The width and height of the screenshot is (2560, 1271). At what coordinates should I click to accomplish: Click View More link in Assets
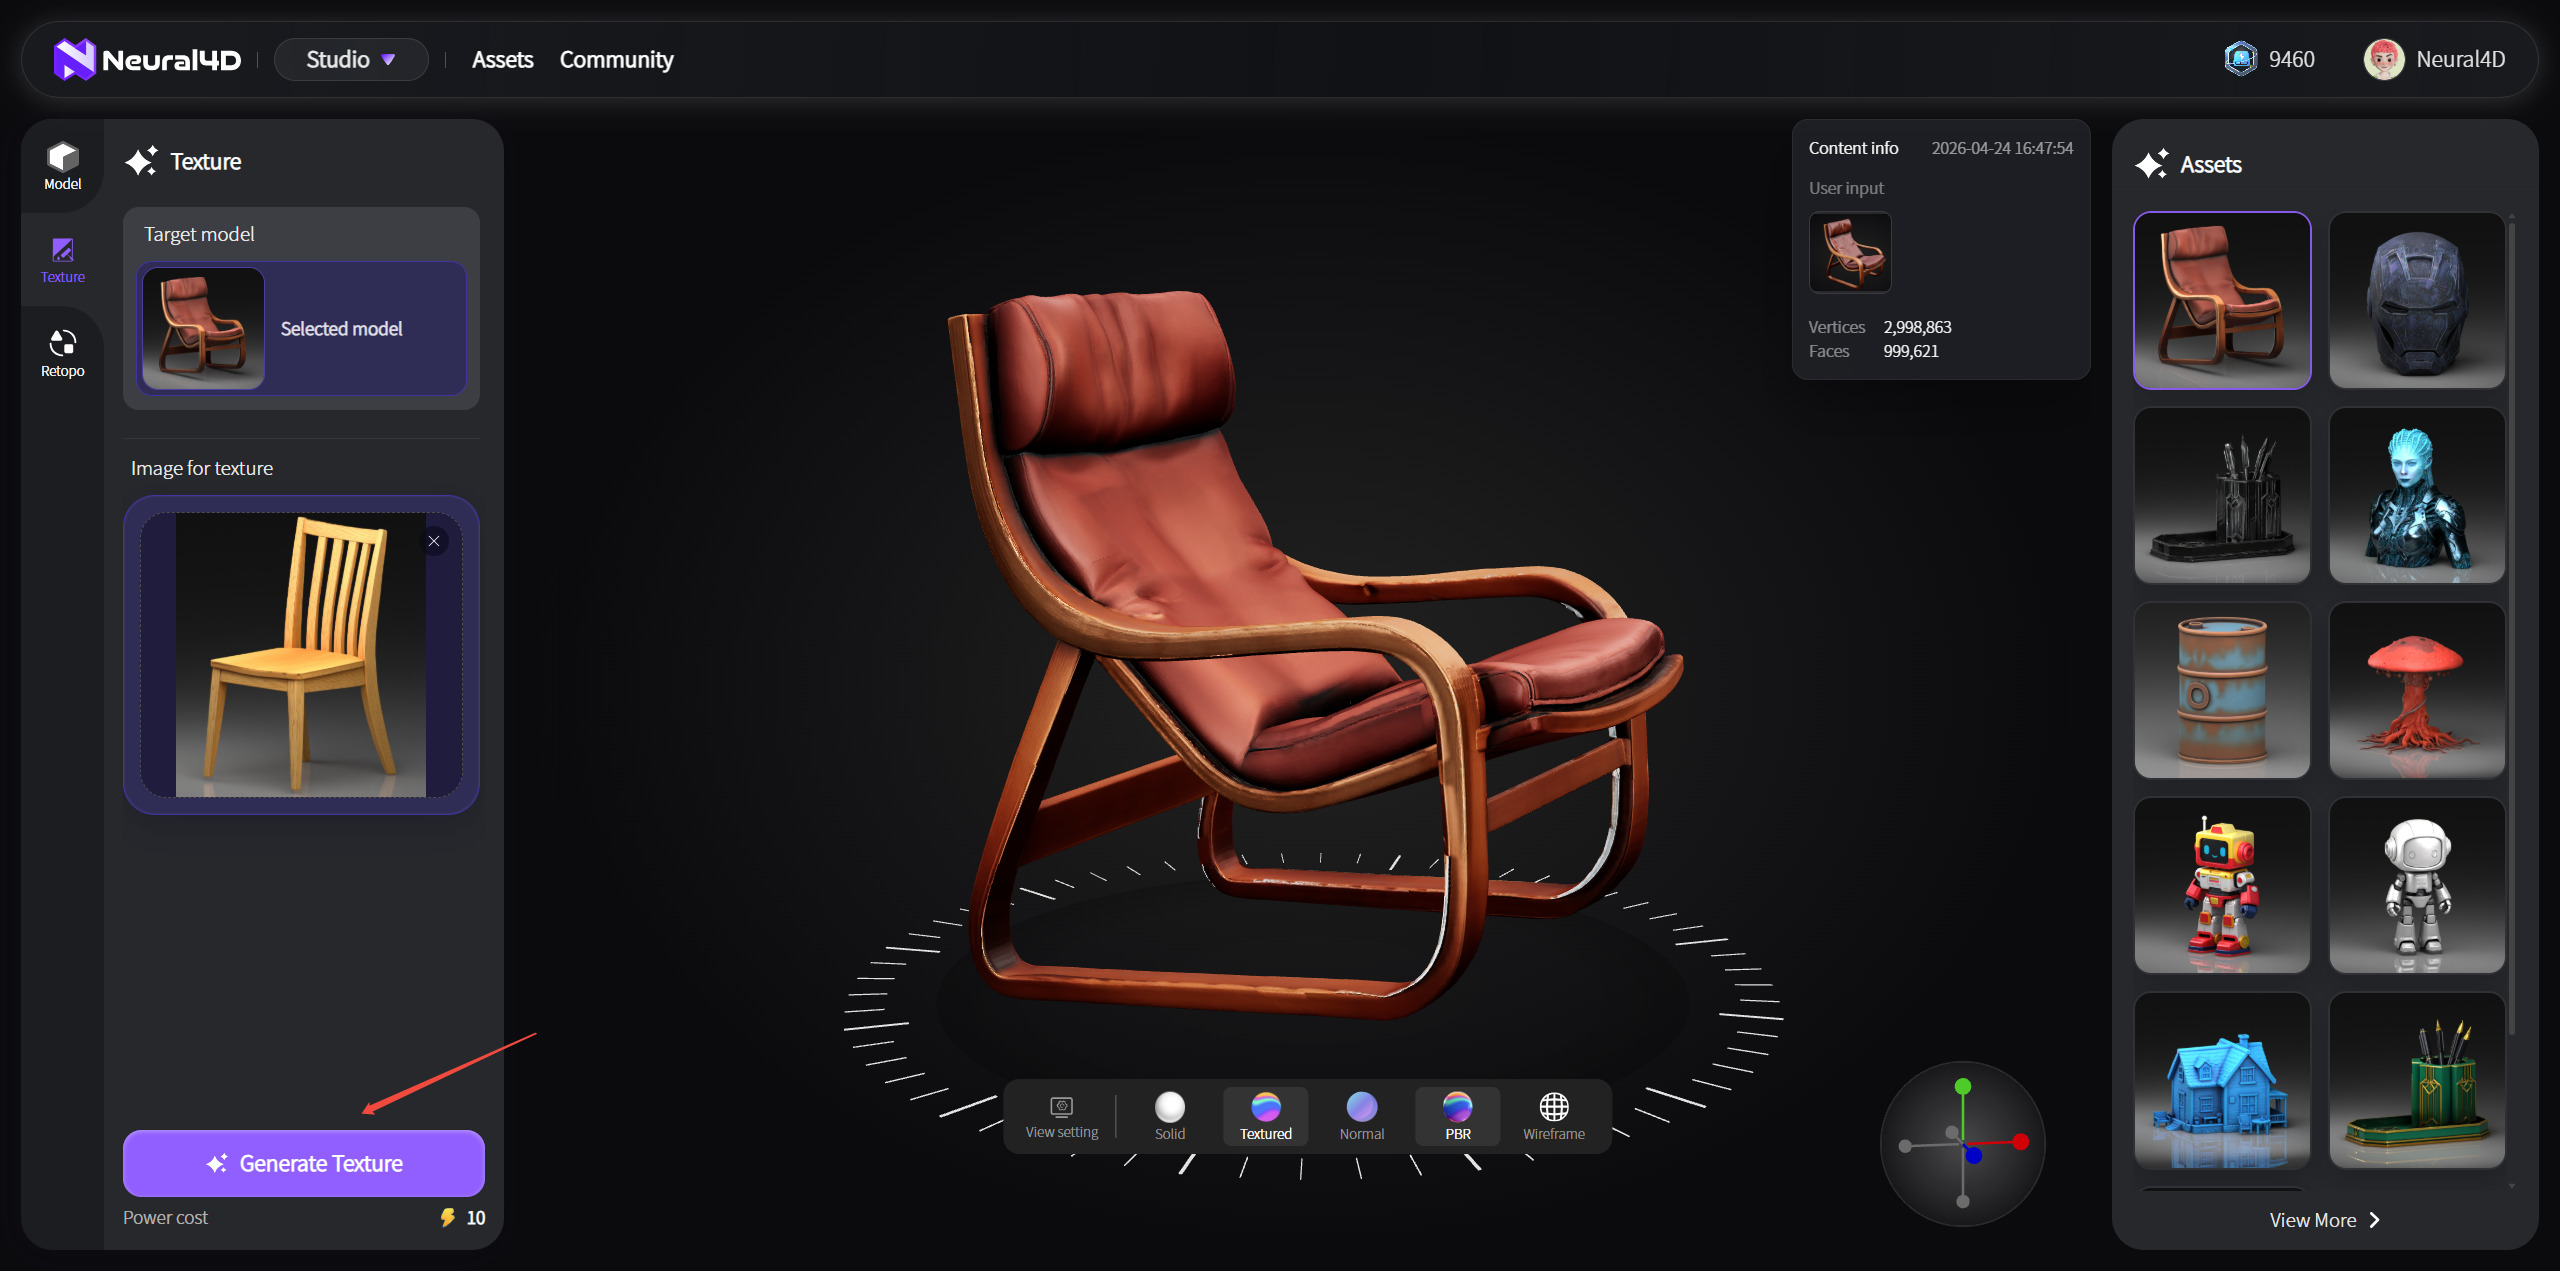[x=2324, y=1220]
